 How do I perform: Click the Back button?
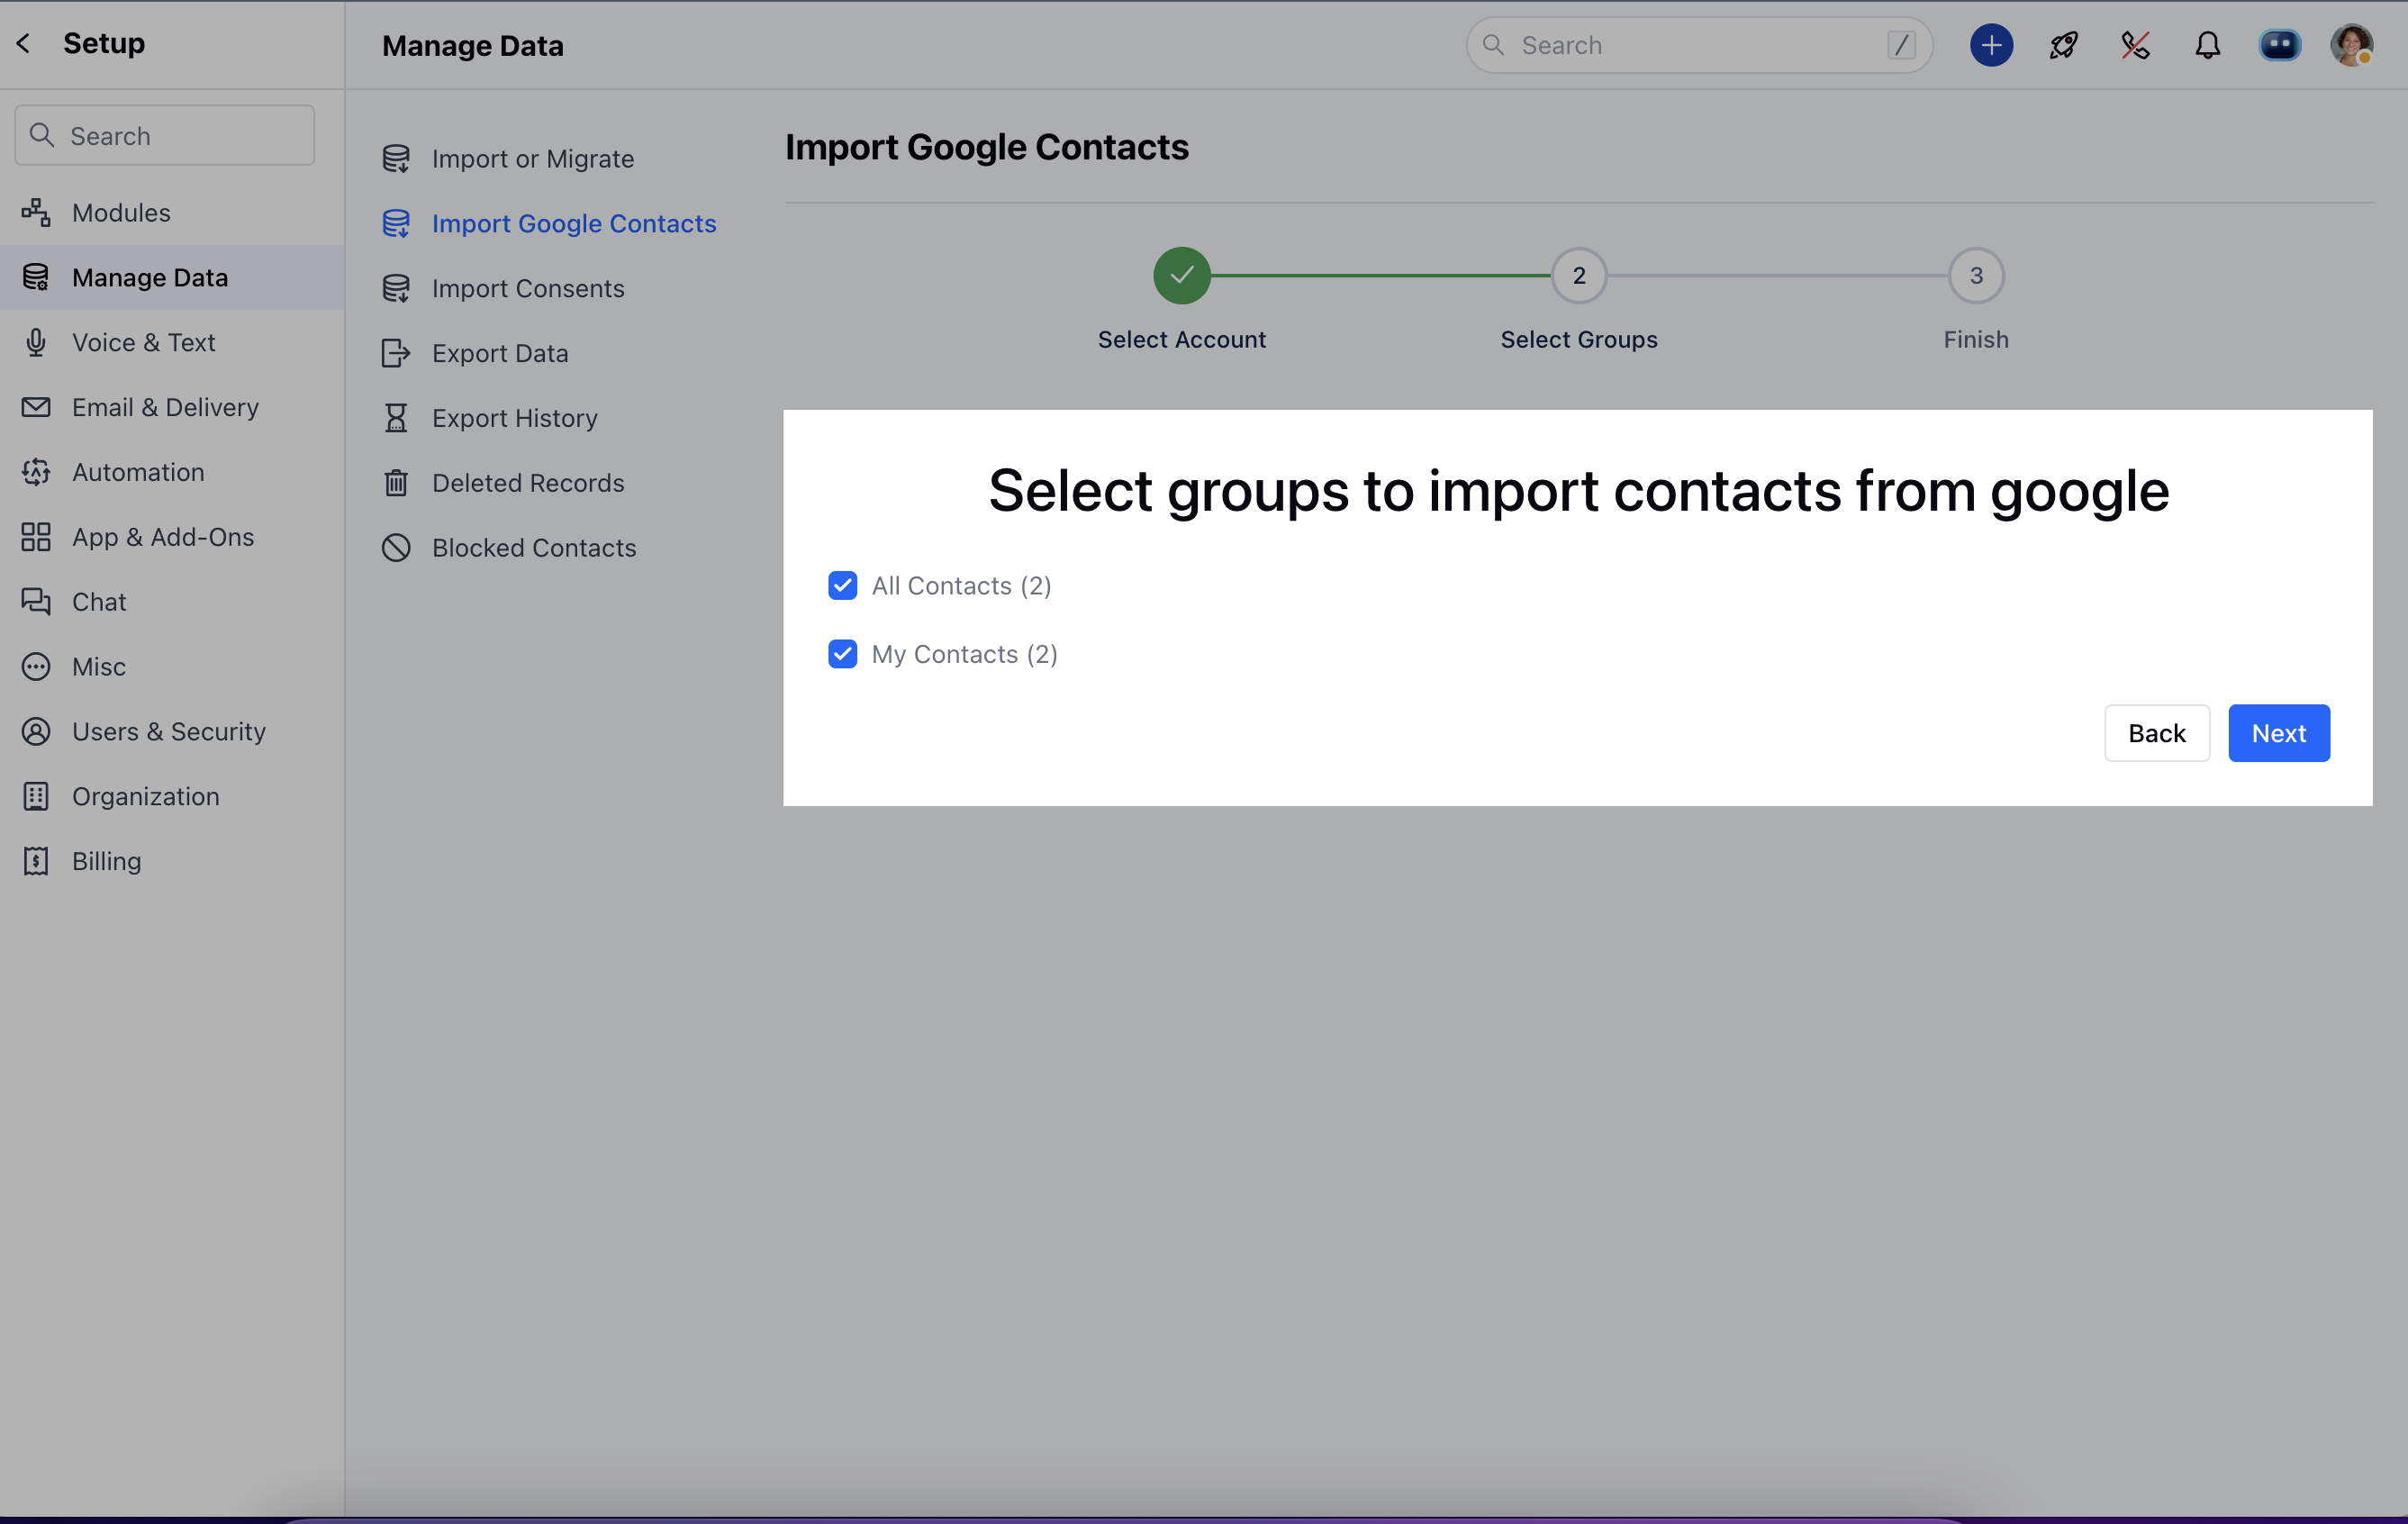coord(2156,733)
